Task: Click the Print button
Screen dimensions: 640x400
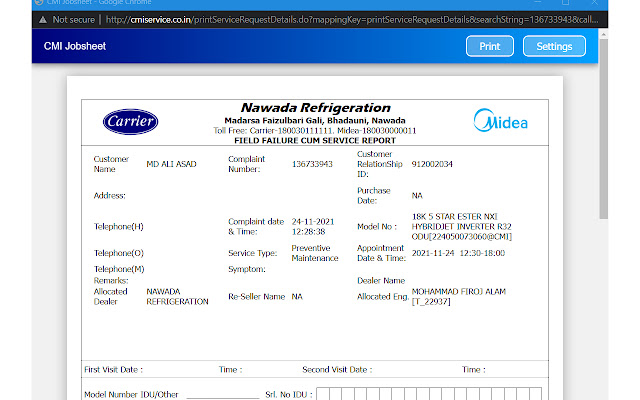Action: pyautogui.click(x=489, y=46)
